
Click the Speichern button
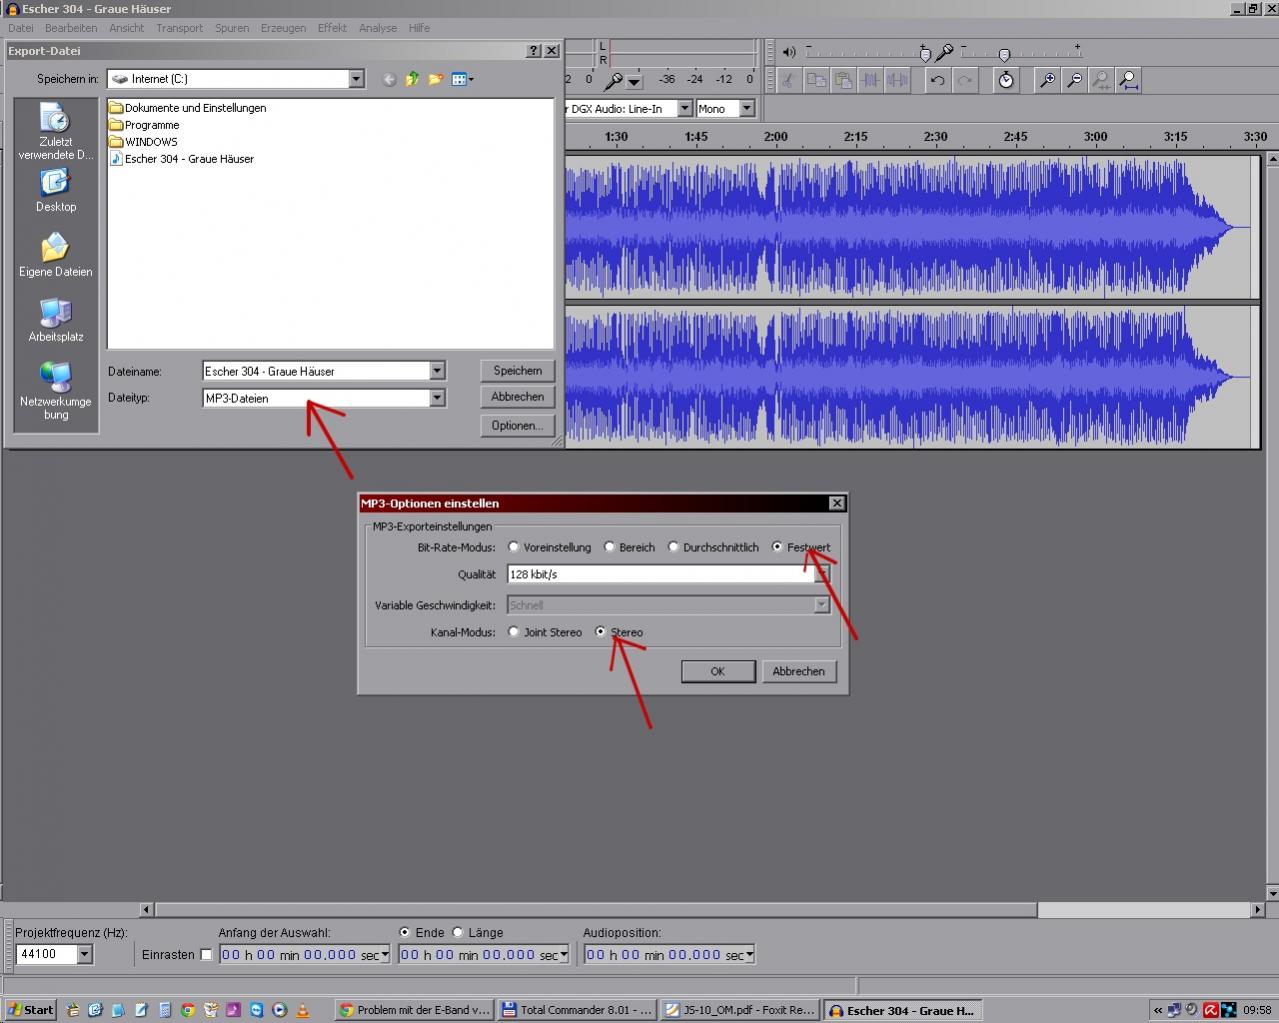pyautogui.click(x=517, y=370)
